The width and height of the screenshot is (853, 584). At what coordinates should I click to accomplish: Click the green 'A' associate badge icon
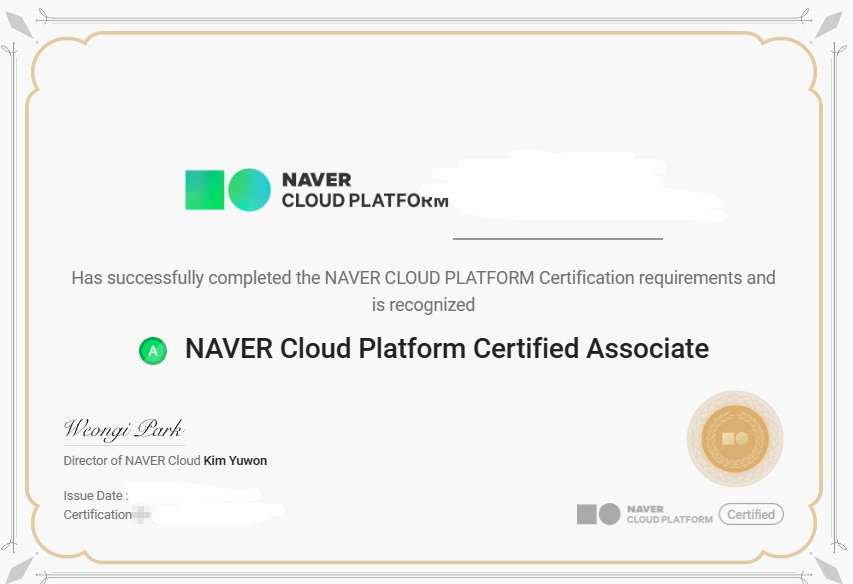pyautogui.click(x=153, y=351)
